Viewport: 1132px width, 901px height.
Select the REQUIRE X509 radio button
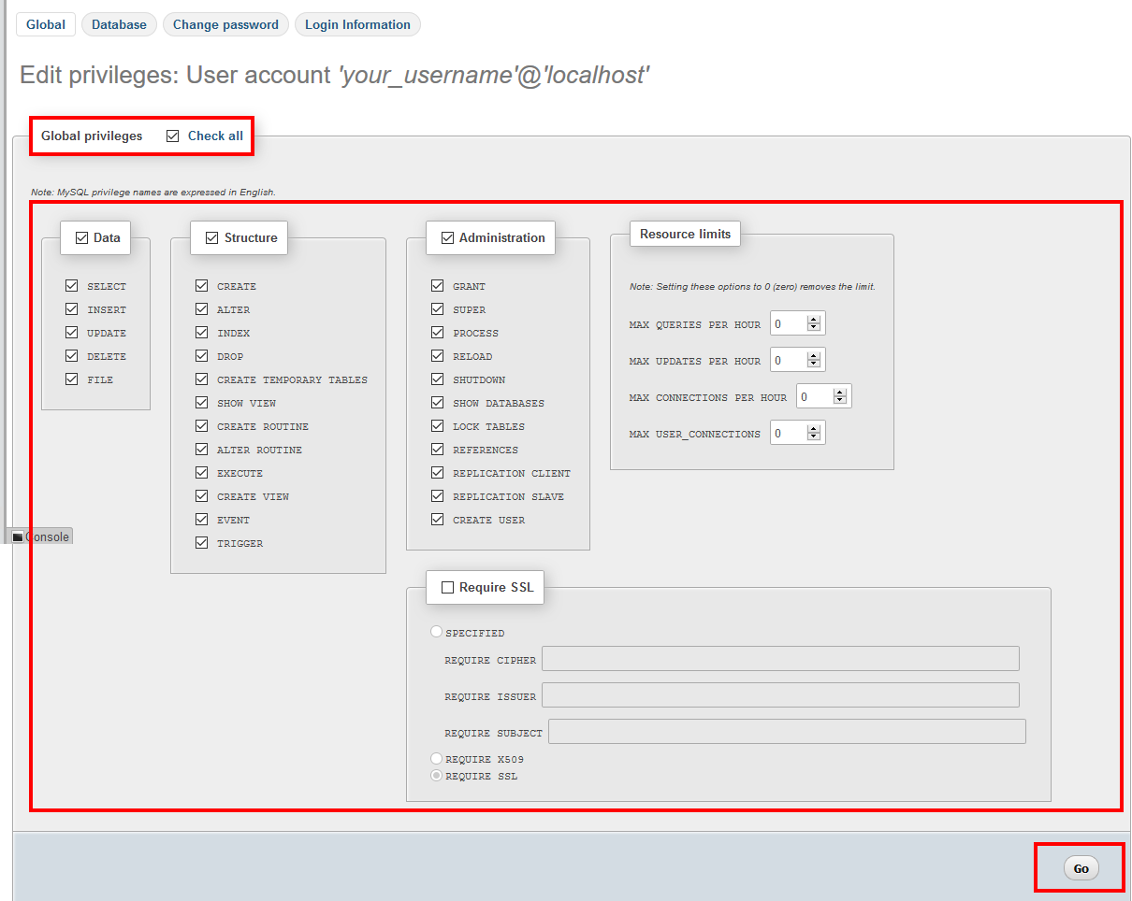(x=436, y=759)
